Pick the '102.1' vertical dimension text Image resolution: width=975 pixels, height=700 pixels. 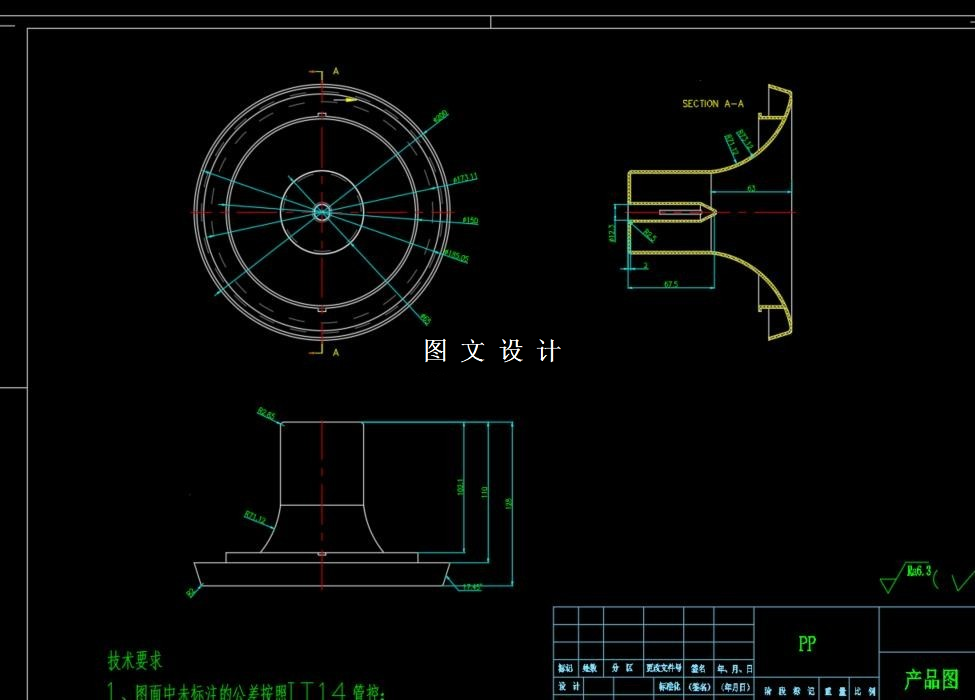[x=460, y=487]
